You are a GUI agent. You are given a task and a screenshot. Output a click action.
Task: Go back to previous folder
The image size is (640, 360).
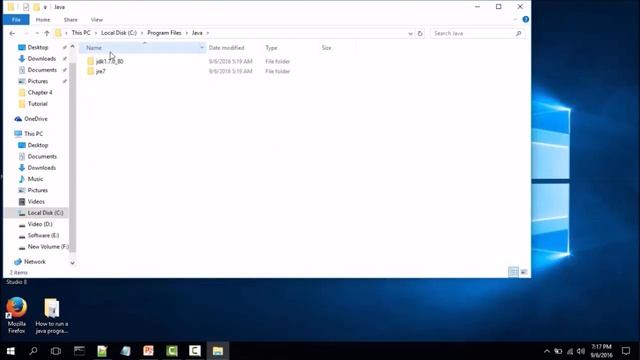(x=12, y=33)
